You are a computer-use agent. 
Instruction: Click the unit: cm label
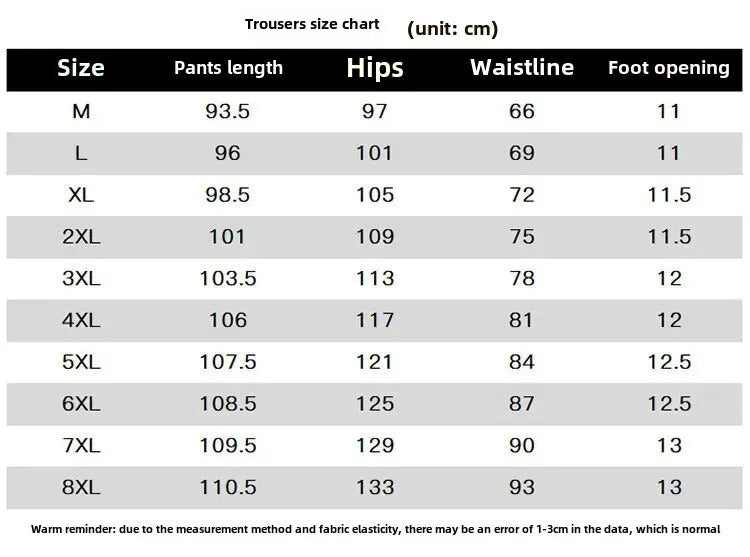[x=453, y=28]
